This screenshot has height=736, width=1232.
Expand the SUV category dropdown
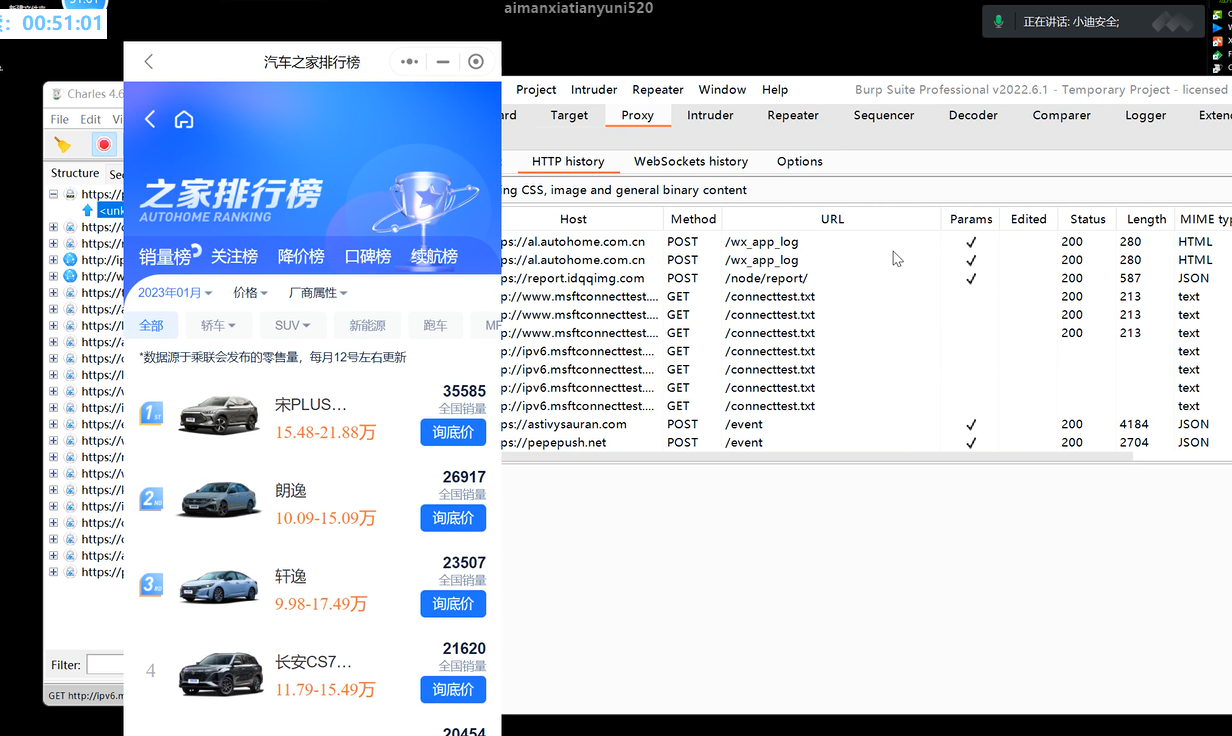293,326
